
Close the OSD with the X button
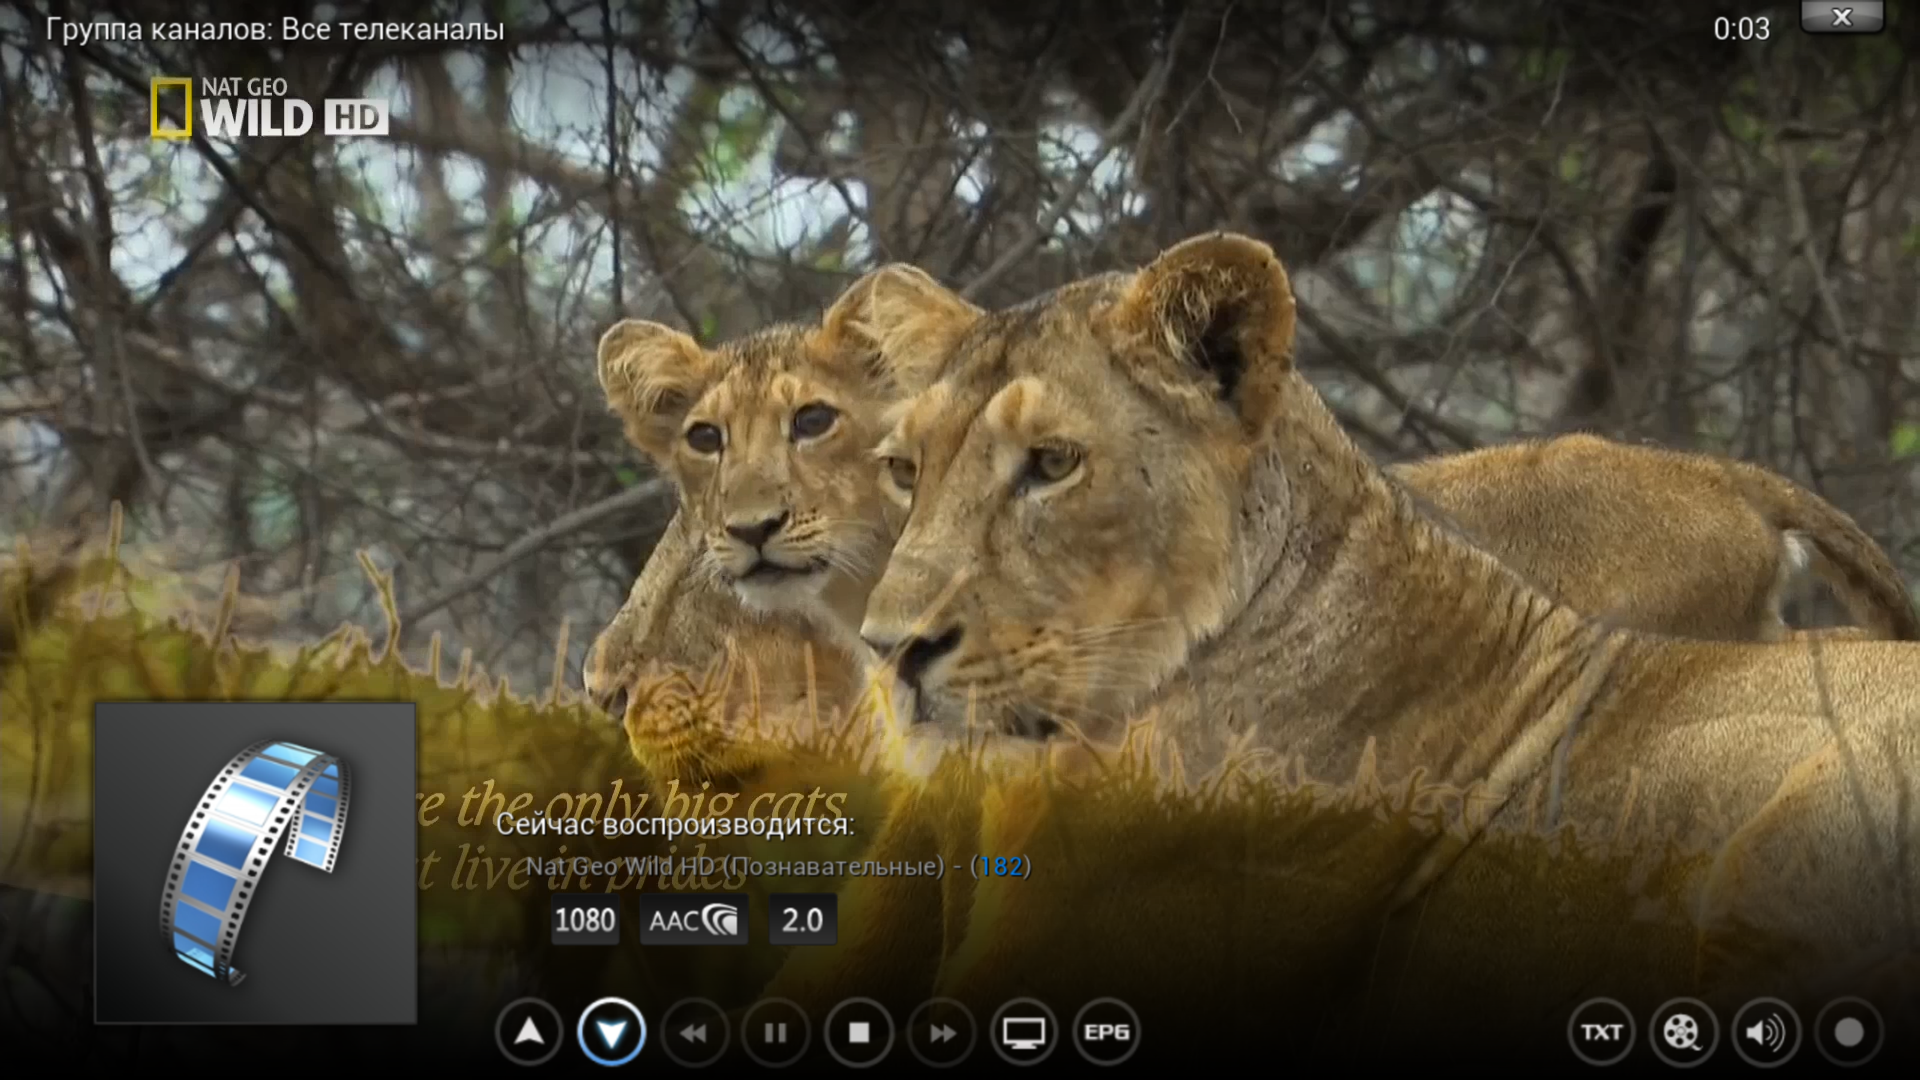point(1841,17)
